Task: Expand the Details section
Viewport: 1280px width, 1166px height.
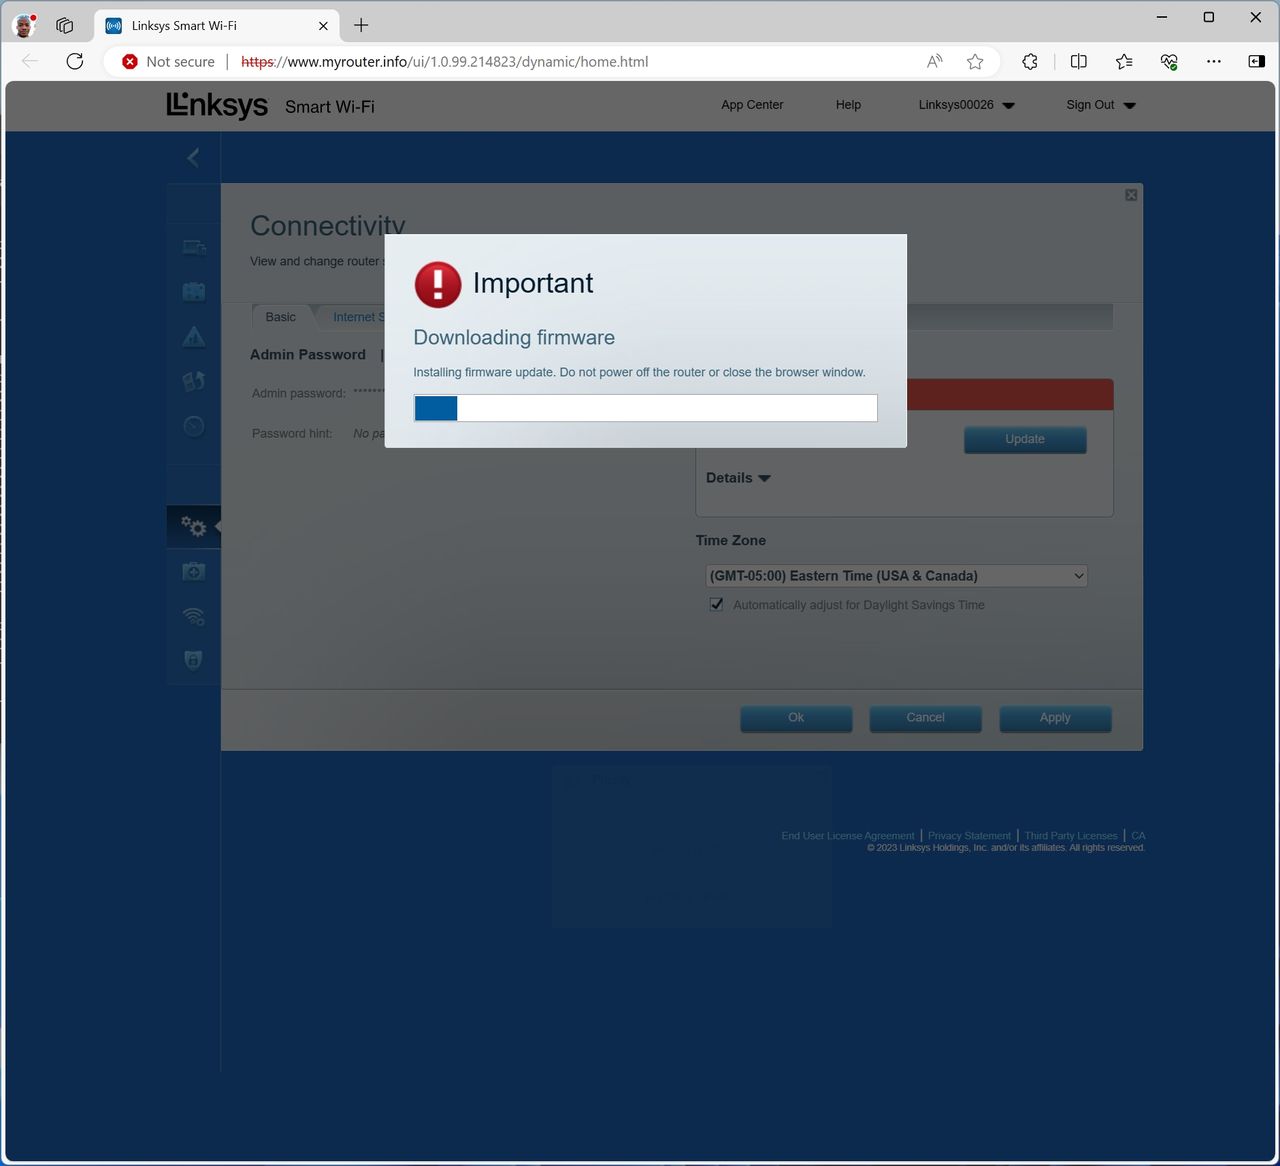Action: point(738,478)
